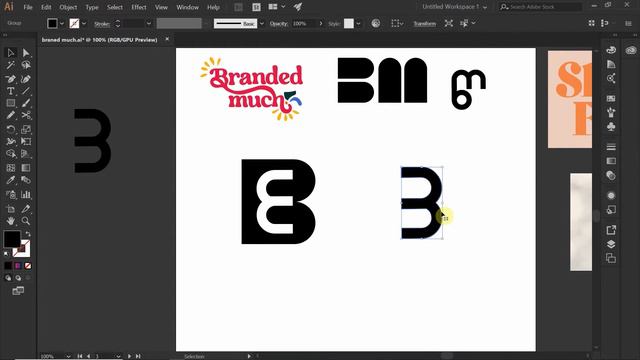Select the Line Segment tool

click(26, 91)
